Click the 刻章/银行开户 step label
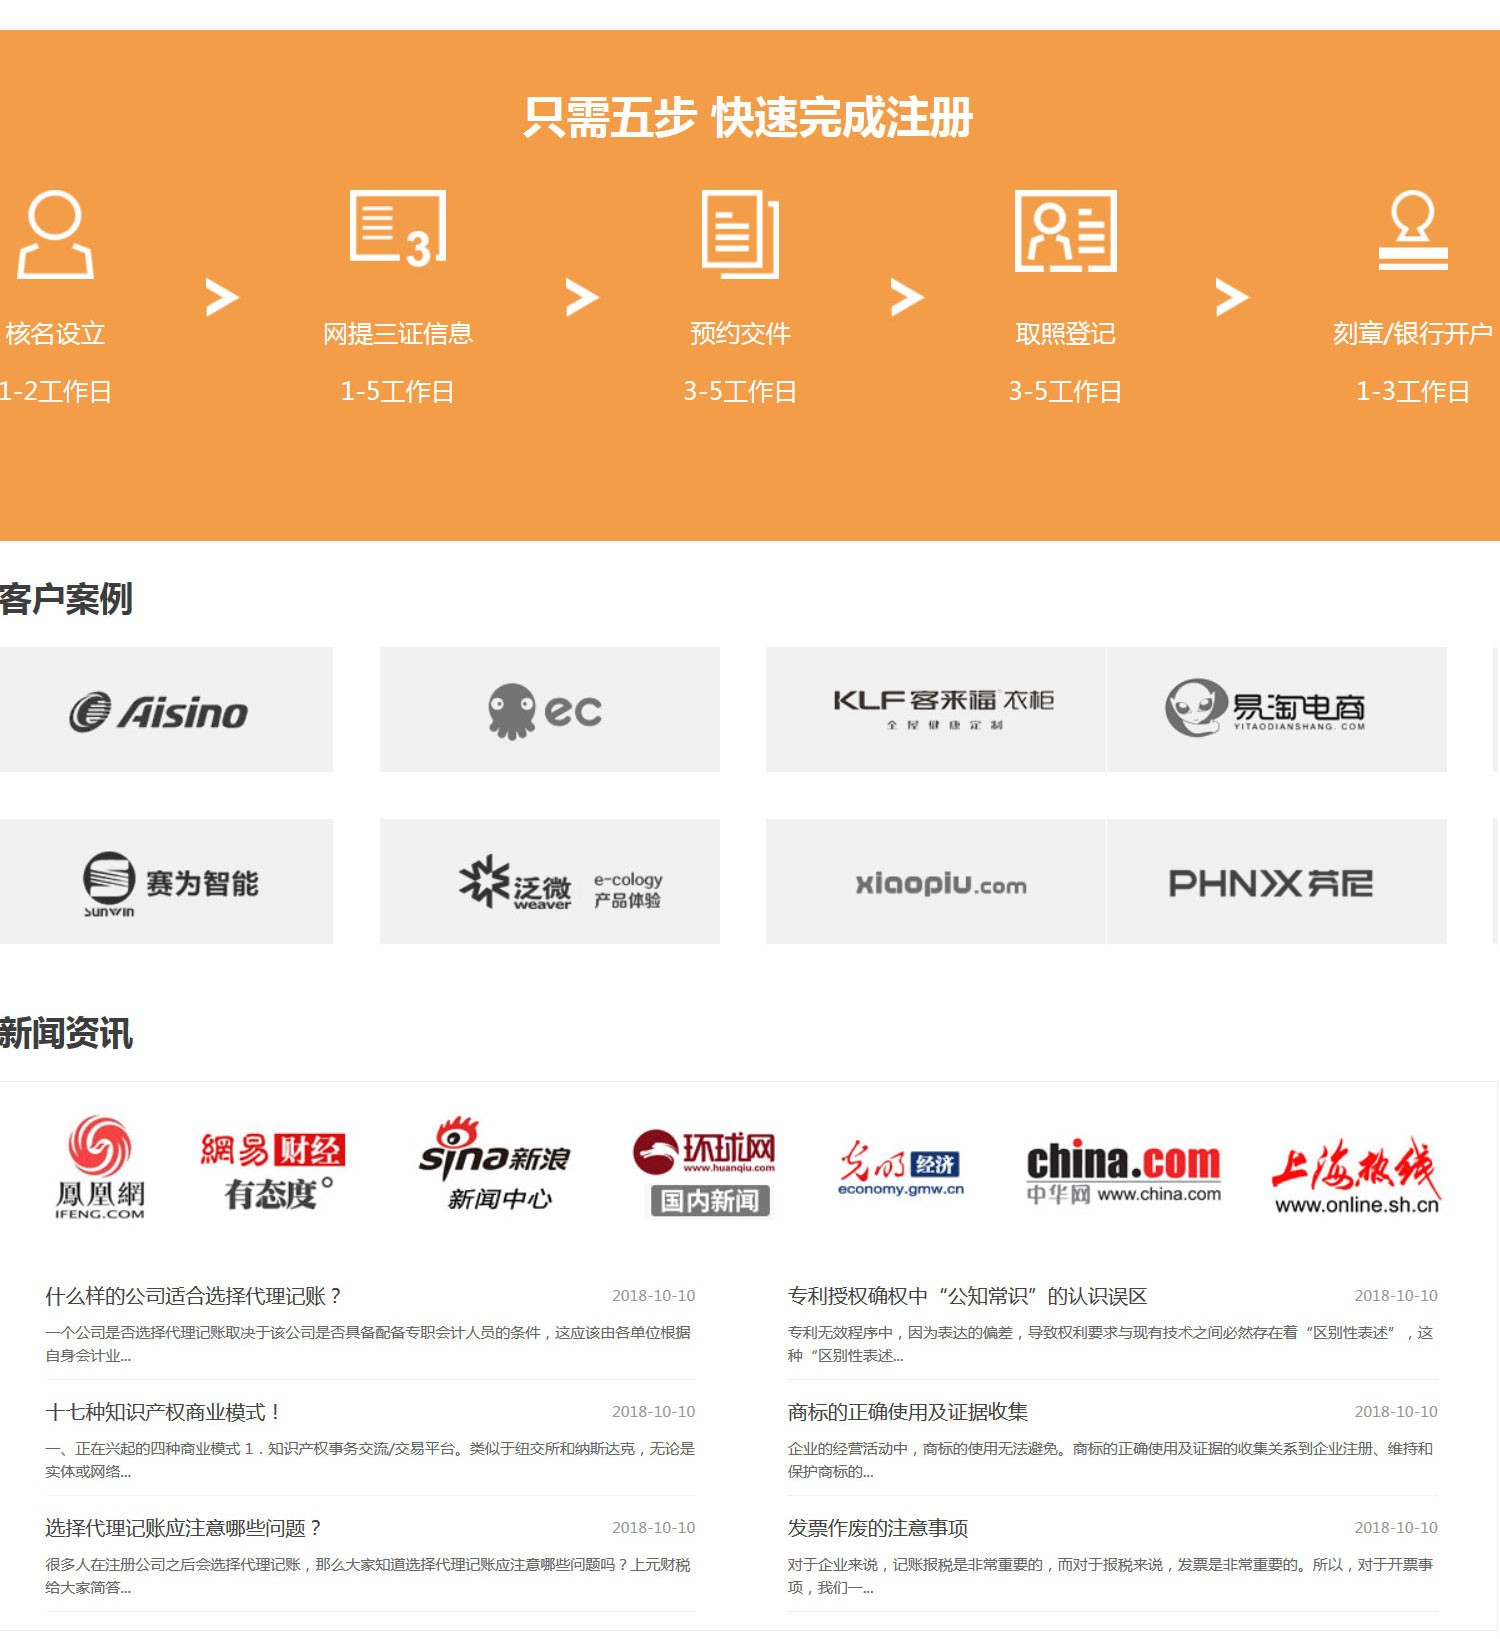The image size is (1500, 1639). click(x=1413, y=334)
